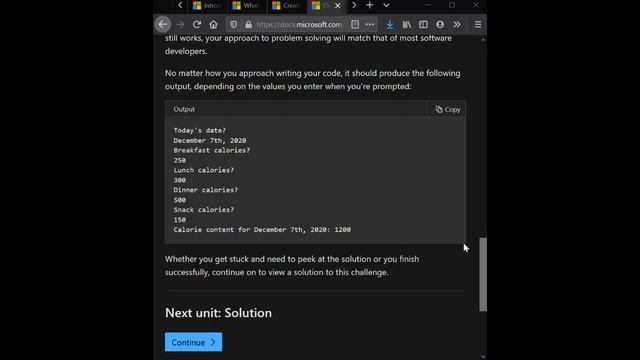Open the browser home page
Screen dimensions: 640x360
coord(213,24)
